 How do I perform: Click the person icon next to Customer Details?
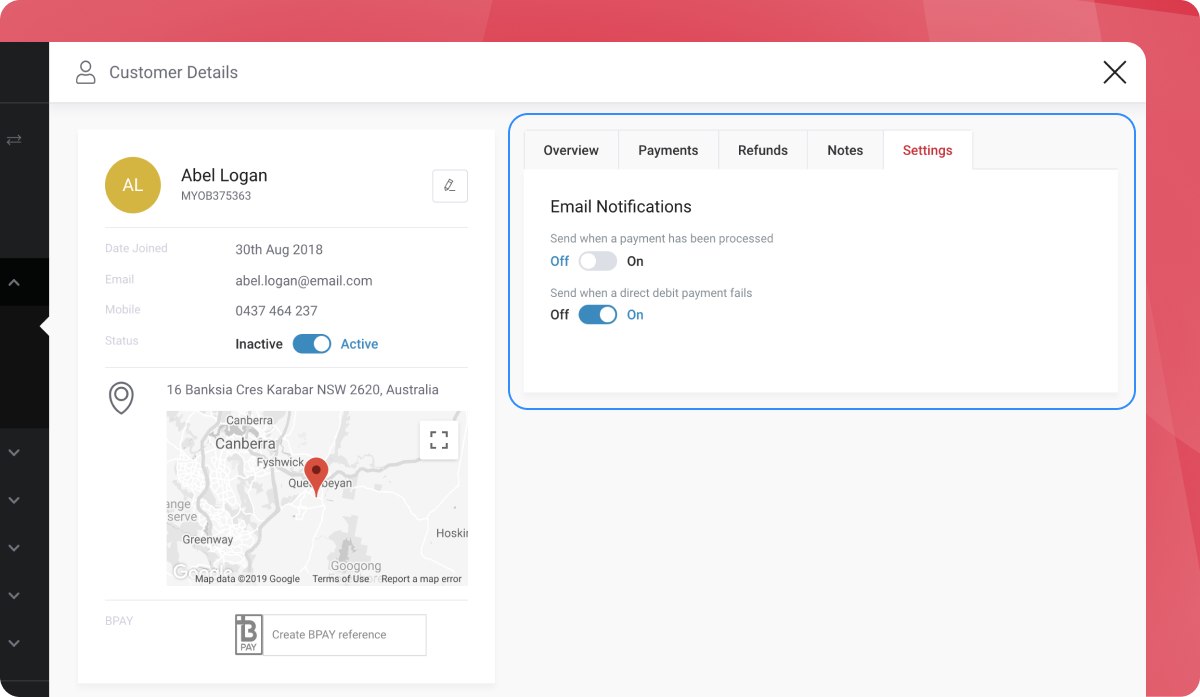(86, 72)
